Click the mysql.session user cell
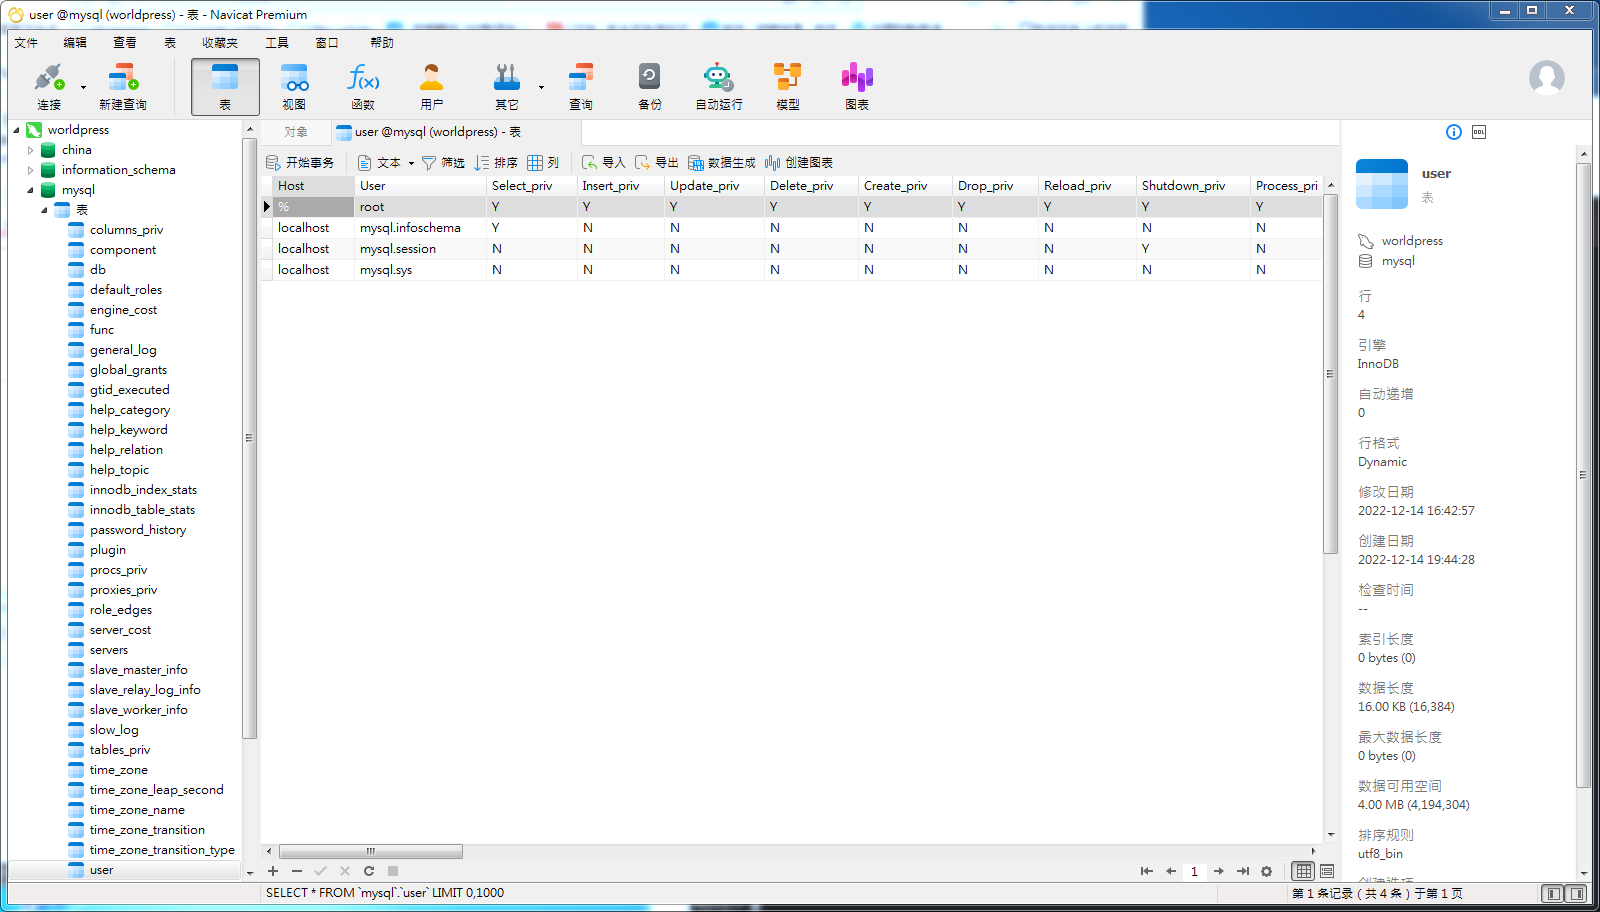The image size is (1600, 912). (x=420, y=249)
